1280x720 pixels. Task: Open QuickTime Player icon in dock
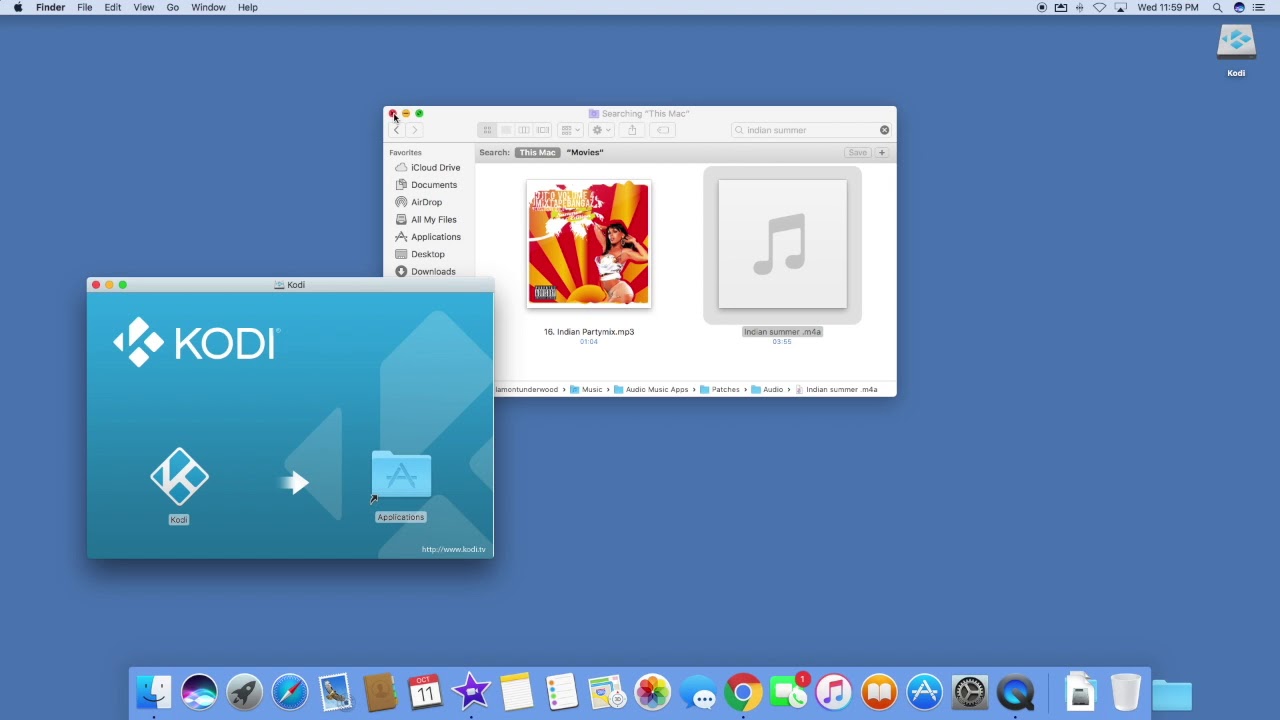(x=1015, y=692)
